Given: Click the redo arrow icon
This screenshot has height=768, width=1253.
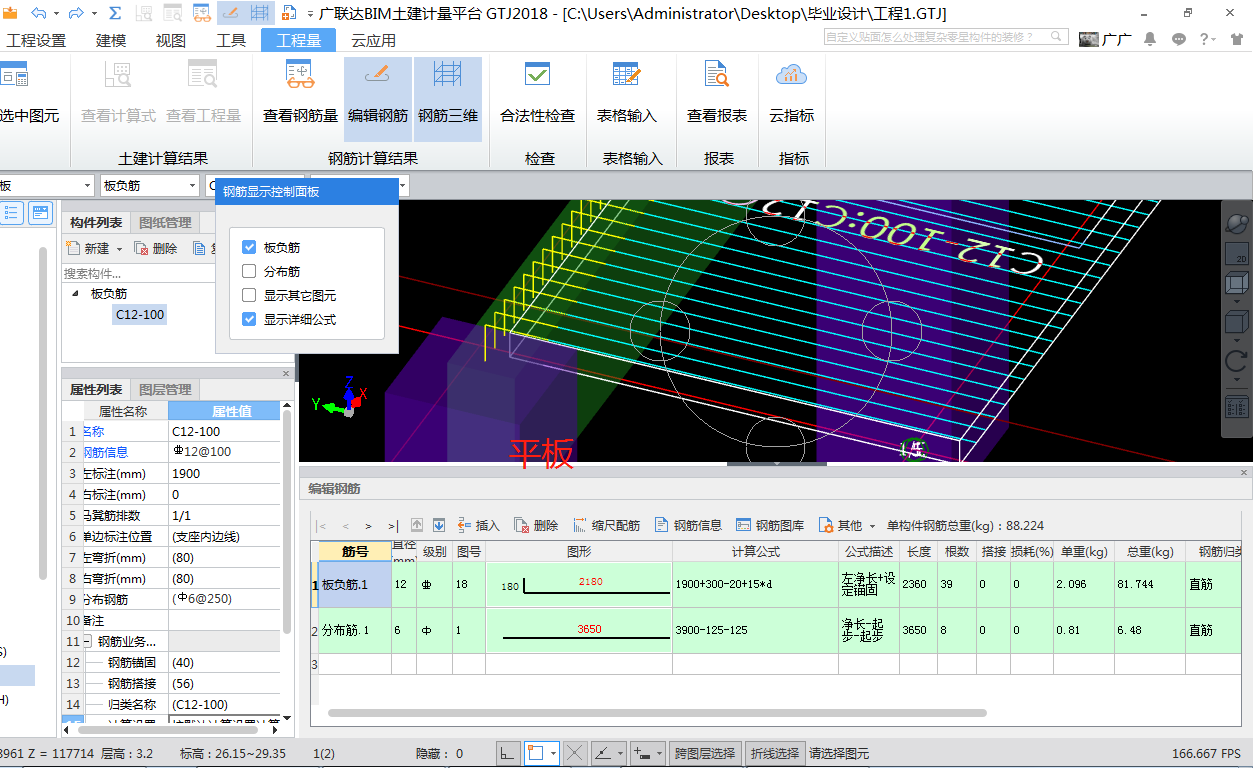Looking at the screenshot, I should [x=75, y=13].
